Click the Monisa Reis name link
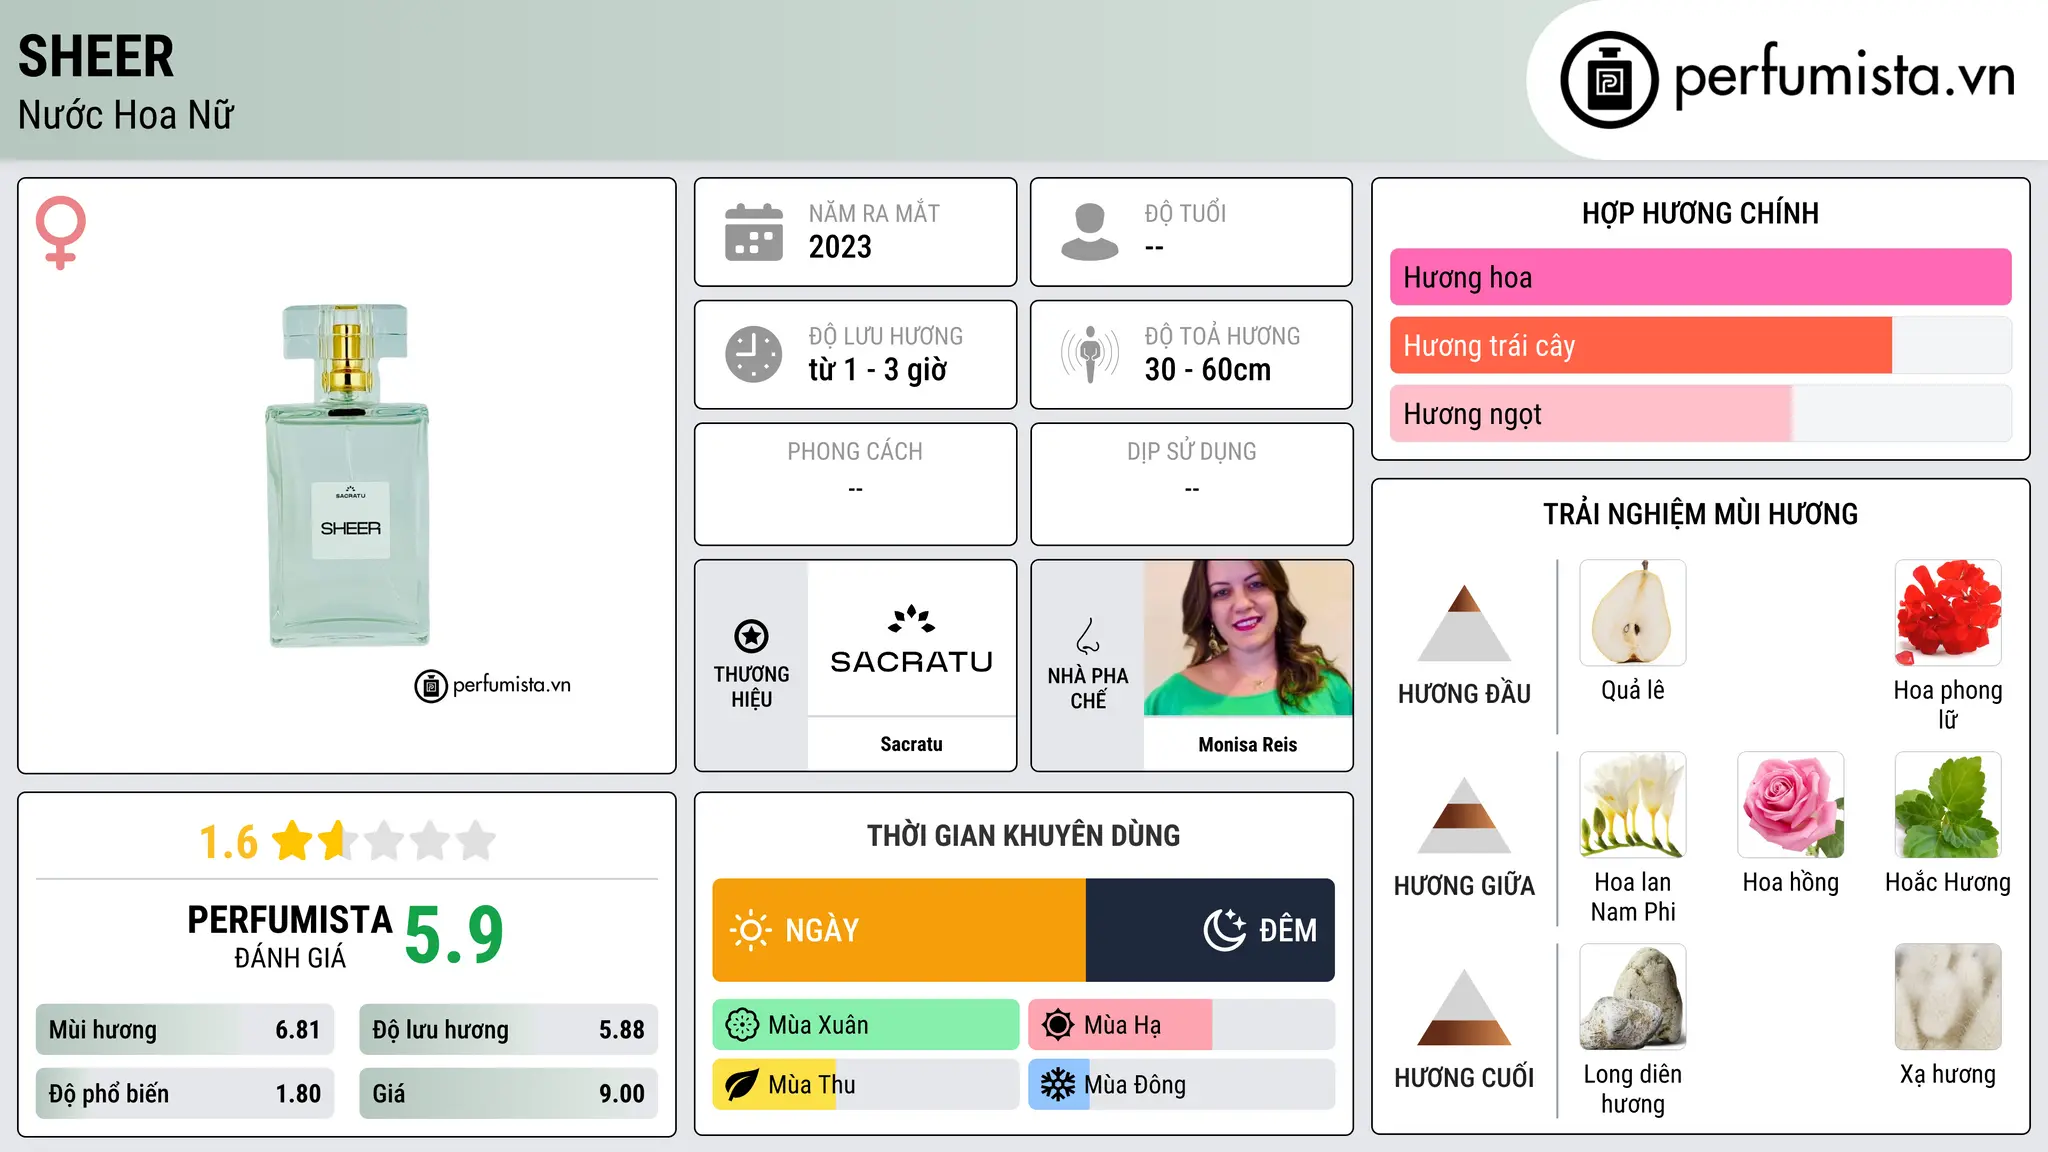 1248,744
